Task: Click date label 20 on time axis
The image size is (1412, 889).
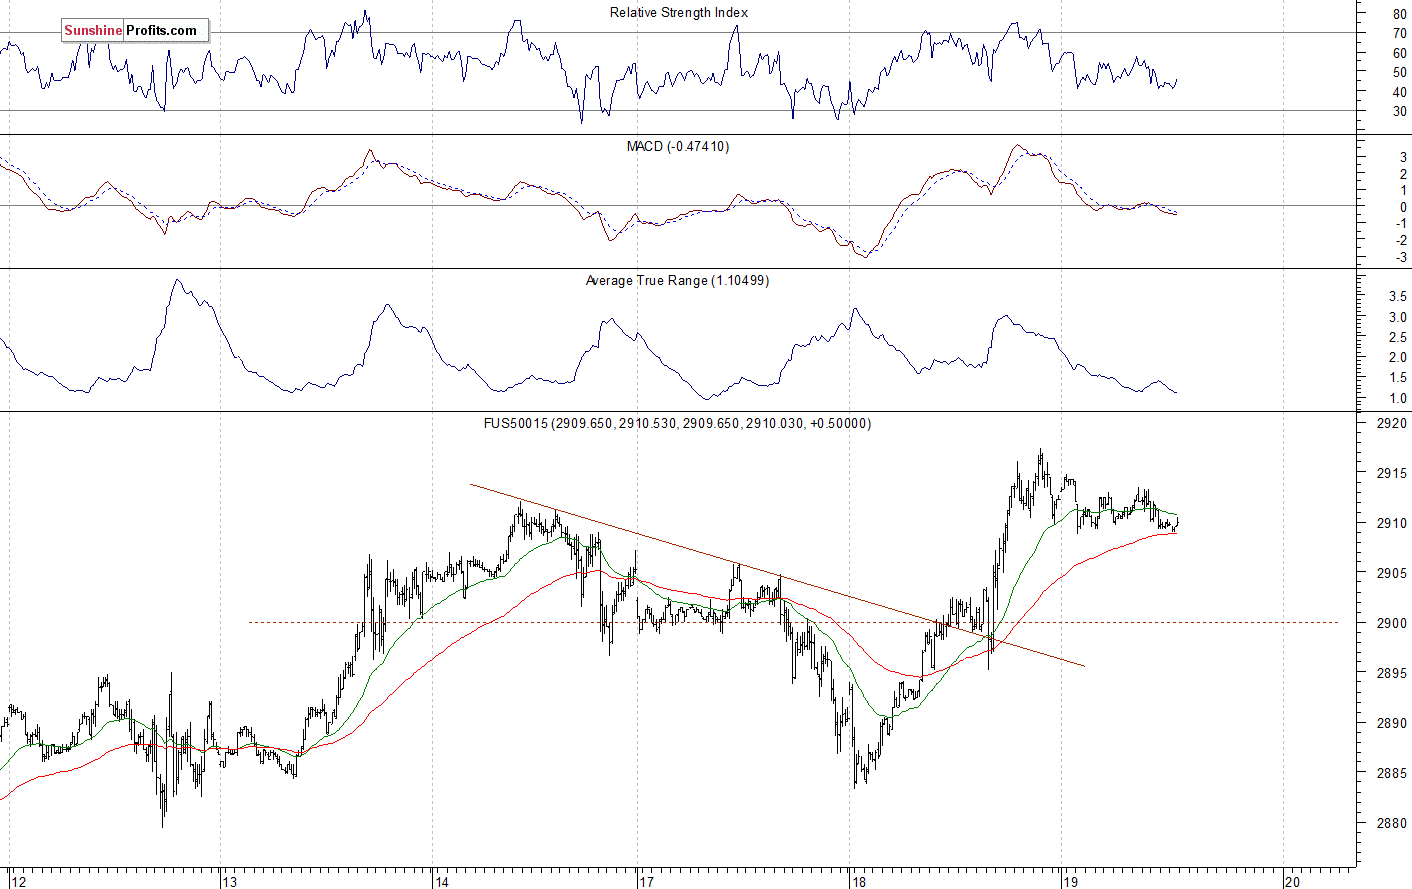Action: [x=1292, y=881]
